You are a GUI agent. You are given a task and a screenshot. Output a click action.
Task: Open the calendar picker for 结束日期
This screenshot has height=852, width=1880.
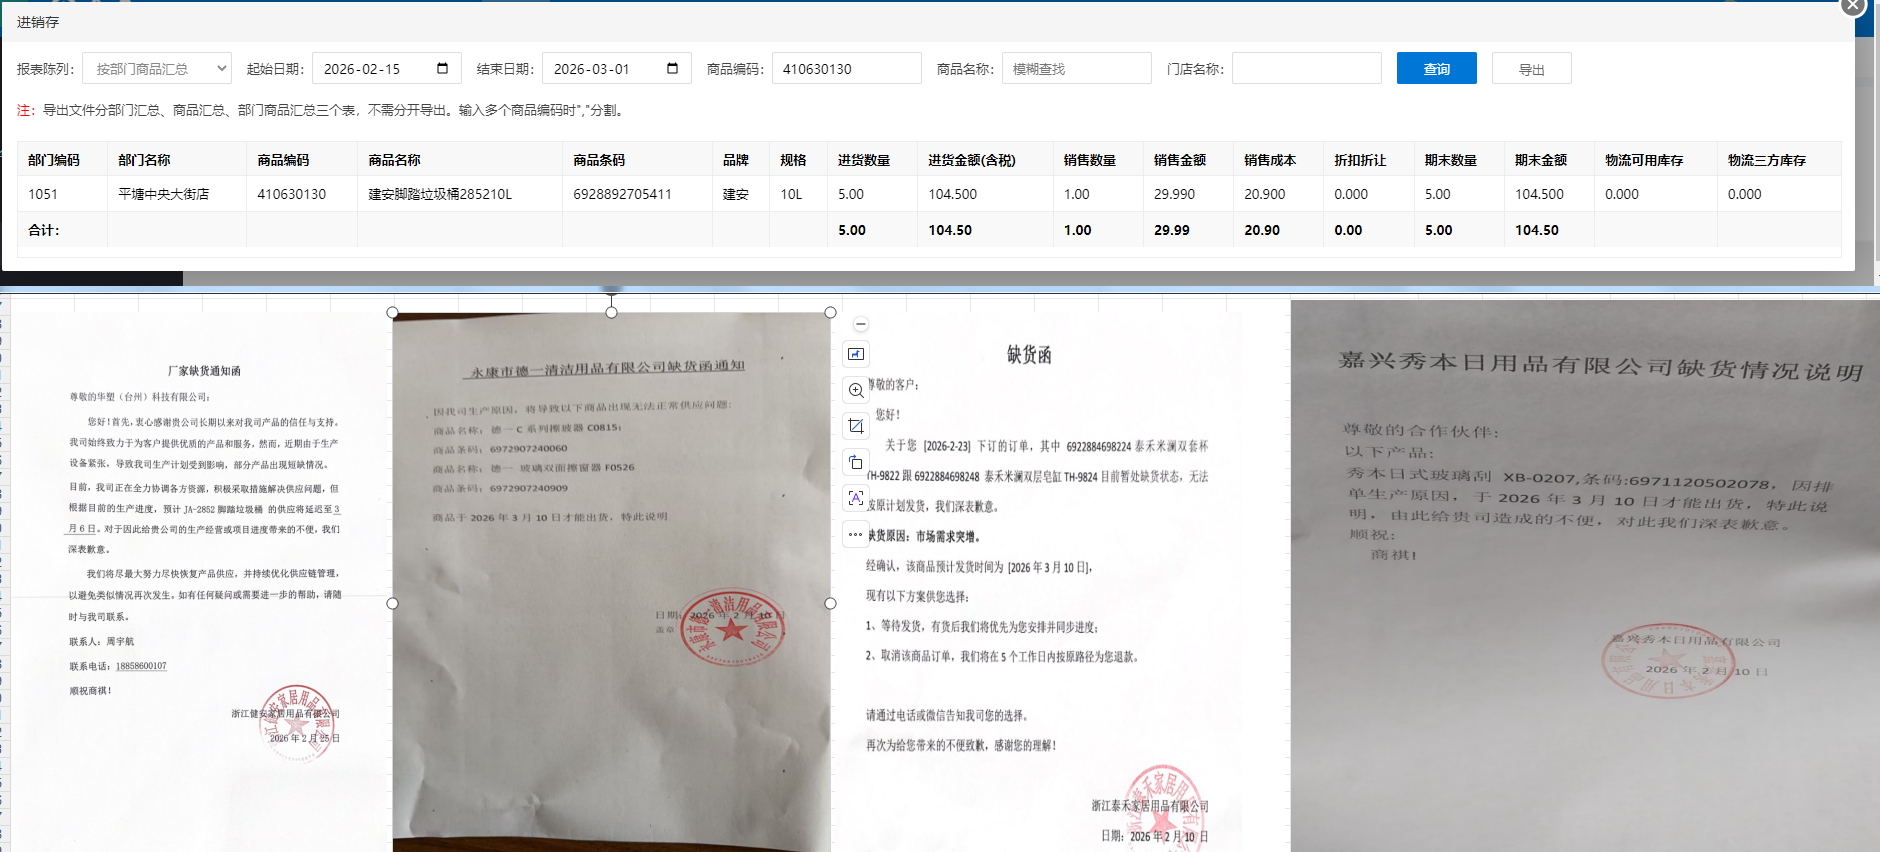coord(672,69)
